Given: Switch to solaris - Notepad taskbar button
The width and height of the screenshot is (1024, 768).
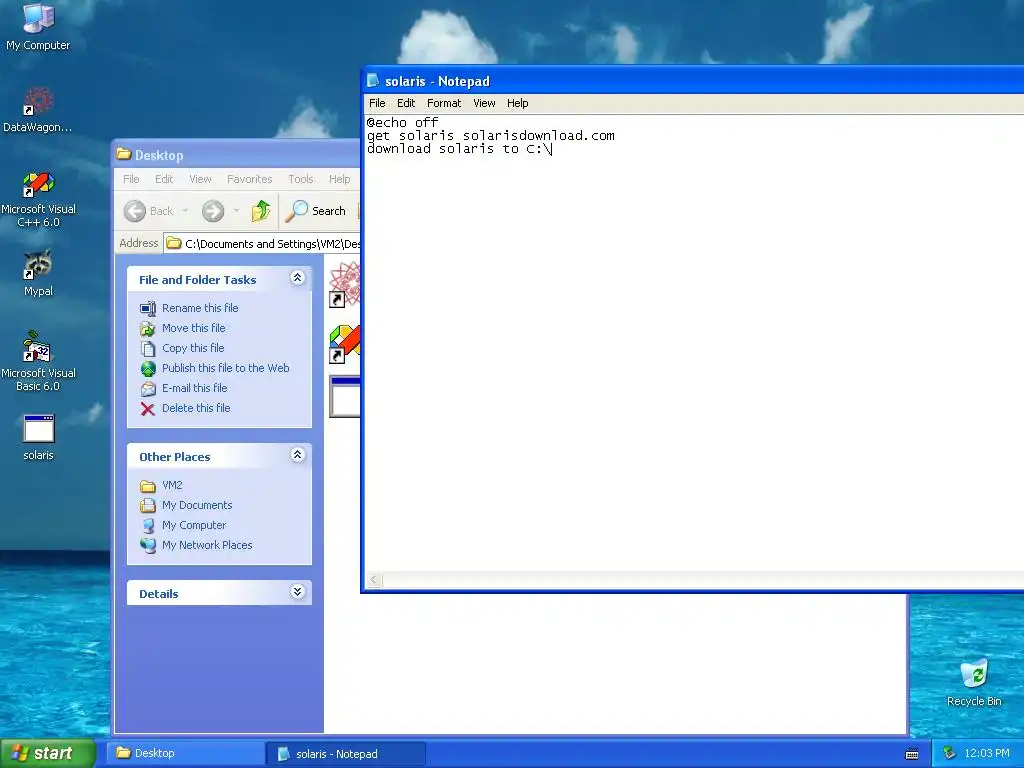Looking at the screenshot, I should click(346, 754).
